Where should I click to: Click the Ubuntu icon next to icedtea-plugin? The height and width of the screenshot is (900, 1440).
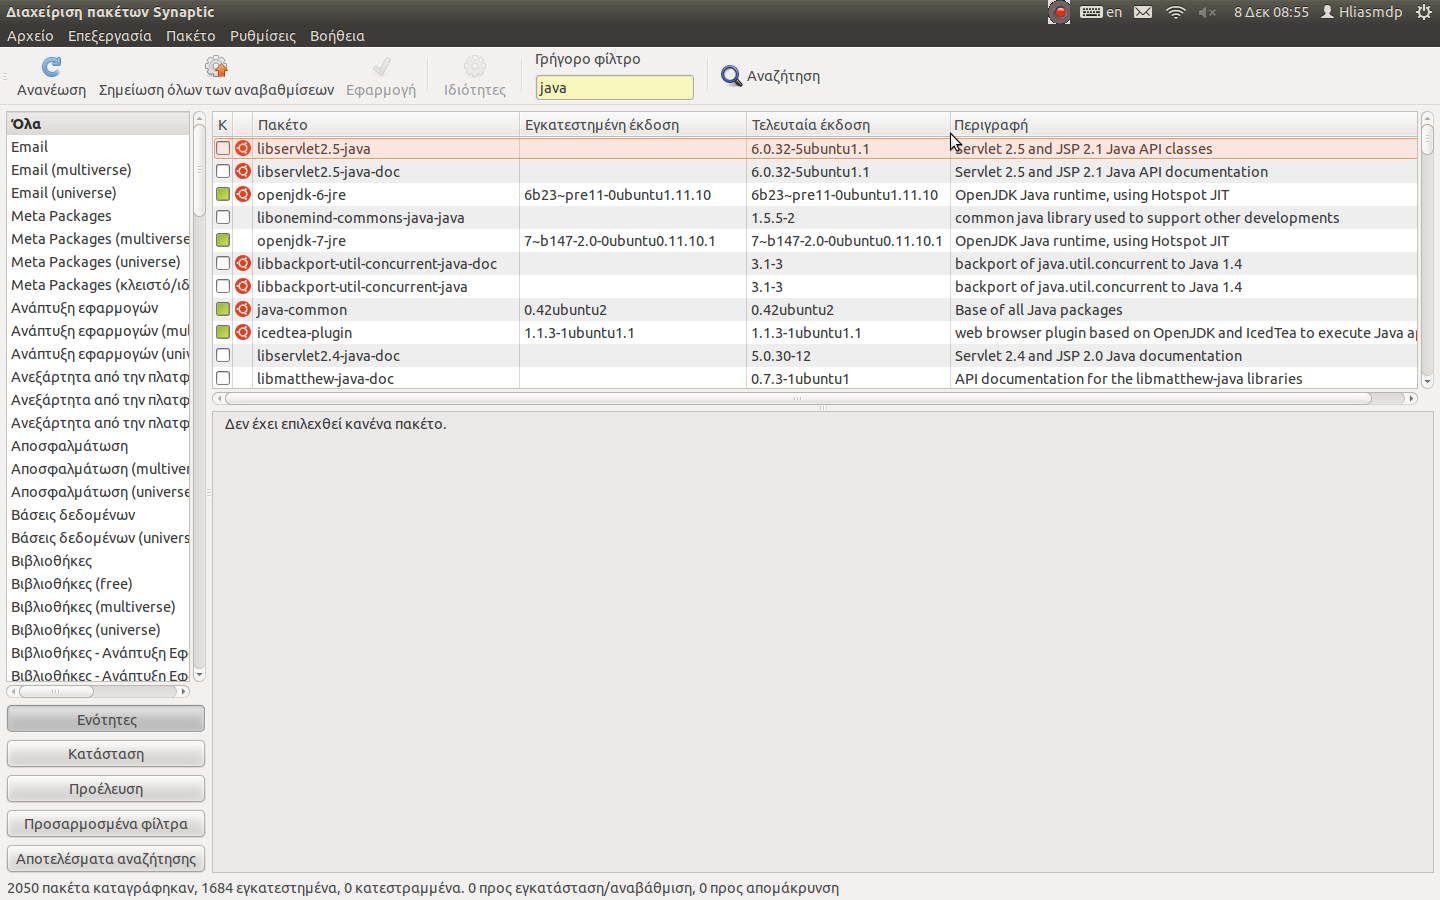pos(243,333)
